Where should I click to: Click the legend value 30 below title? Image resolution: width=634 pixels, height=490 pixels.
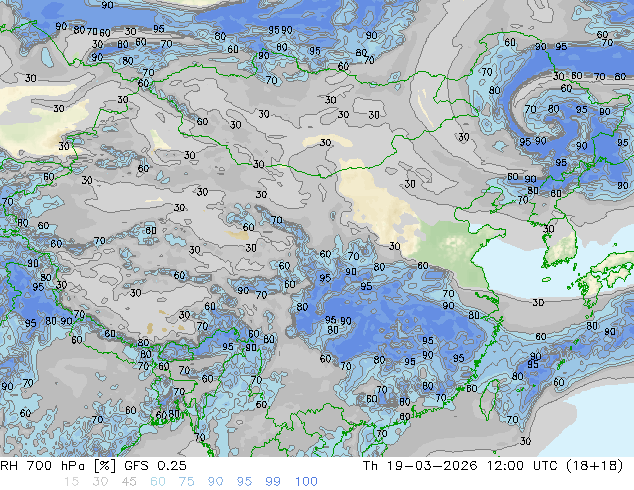pyautogui.click(x=100, y=482)
